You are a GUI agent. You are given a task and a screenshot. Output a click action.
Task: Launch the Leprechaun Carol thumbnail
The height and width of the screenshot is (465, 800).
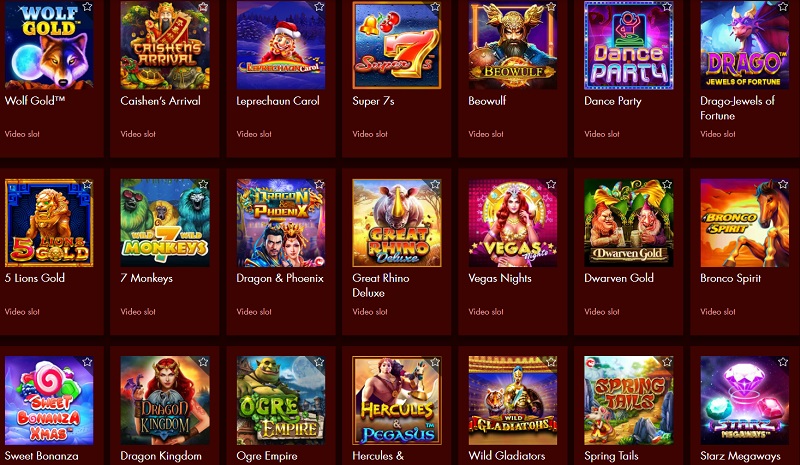tap(281, 45)
